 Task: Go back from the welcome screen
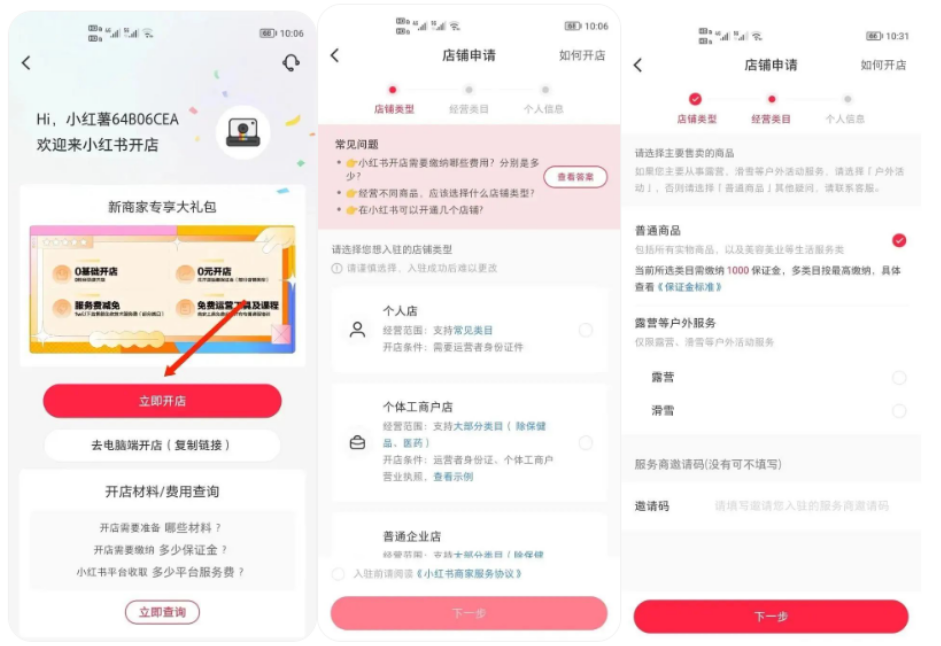(x=26, y=62)
